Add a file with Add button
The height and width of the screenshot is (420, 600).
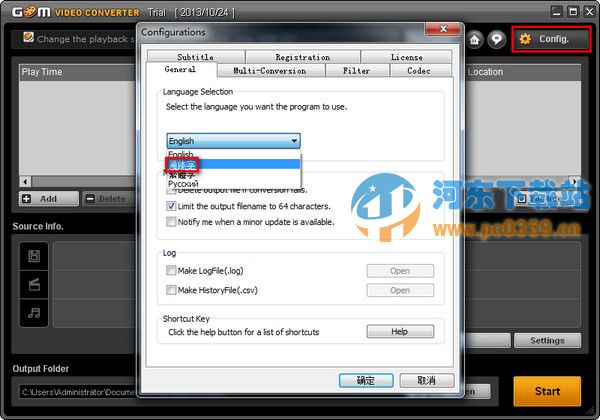[49, 199]
